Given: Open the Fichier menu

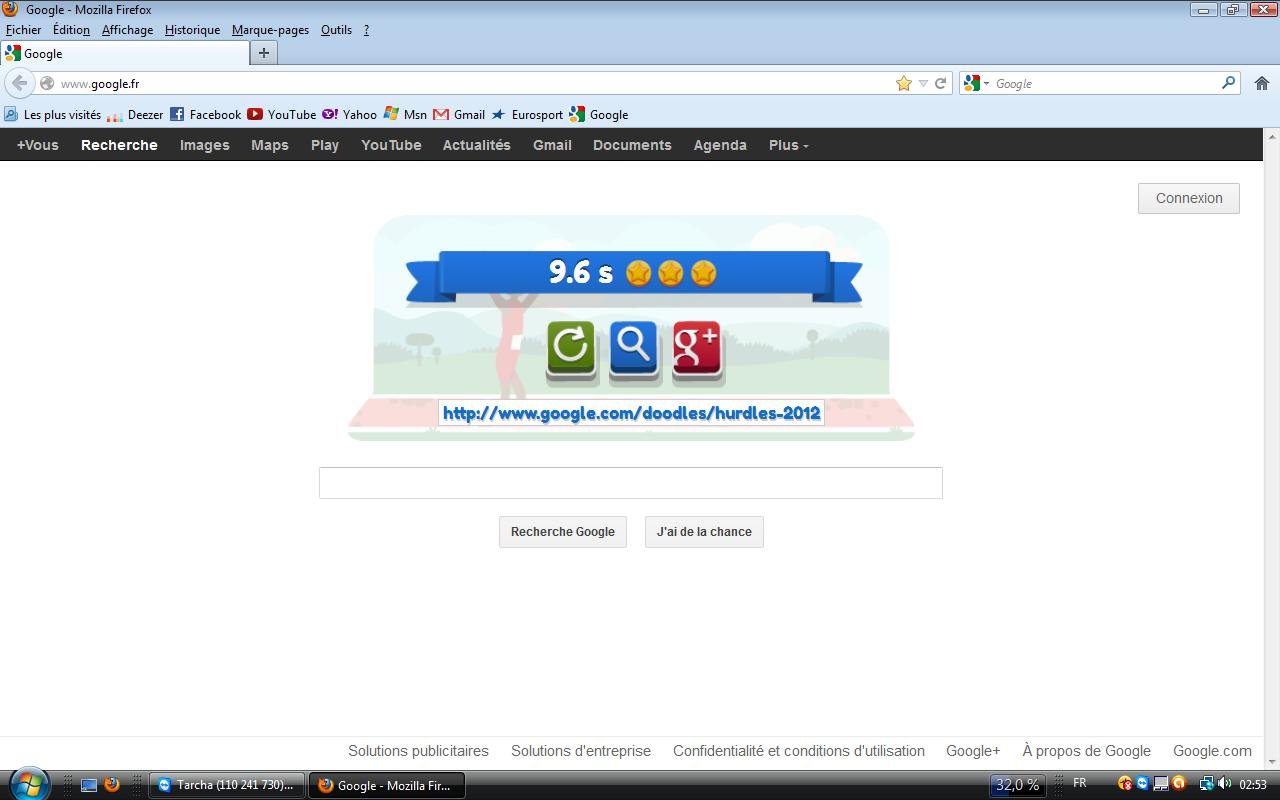Looking at the screenshot, I should click(x=24, y=30).
